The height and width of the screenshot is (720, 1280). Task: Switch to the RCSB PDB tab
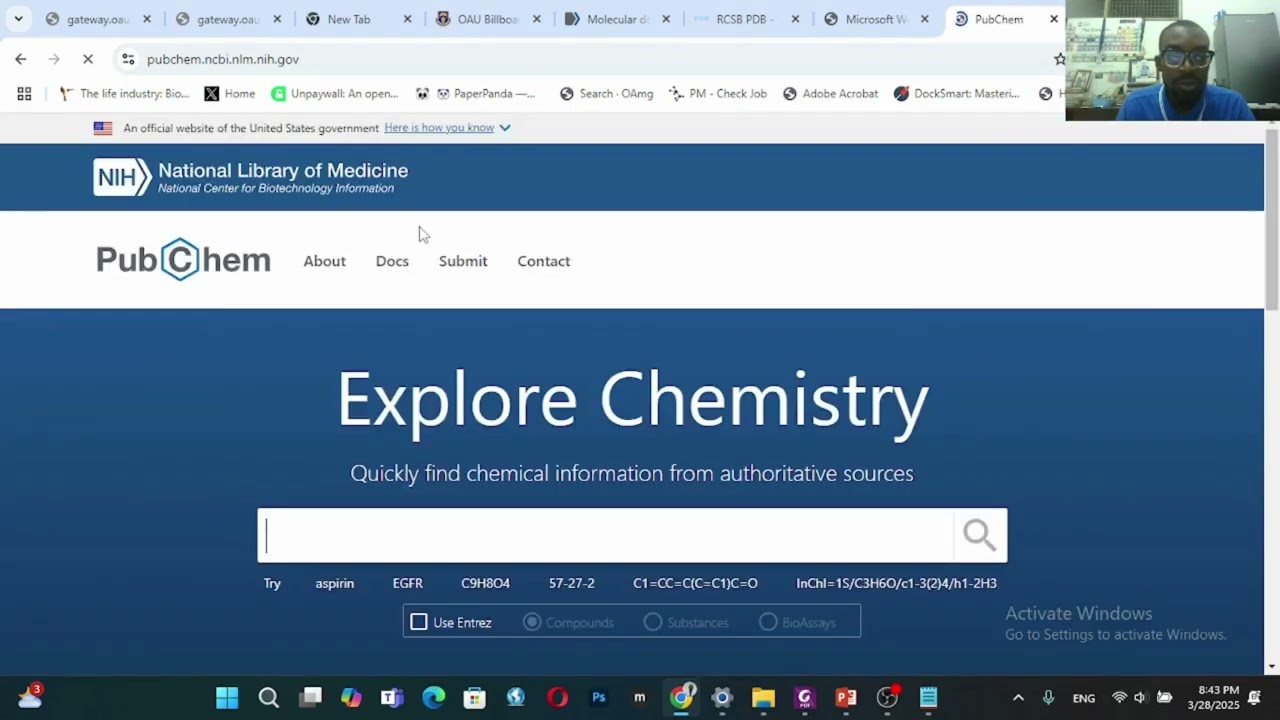[745, 19]
